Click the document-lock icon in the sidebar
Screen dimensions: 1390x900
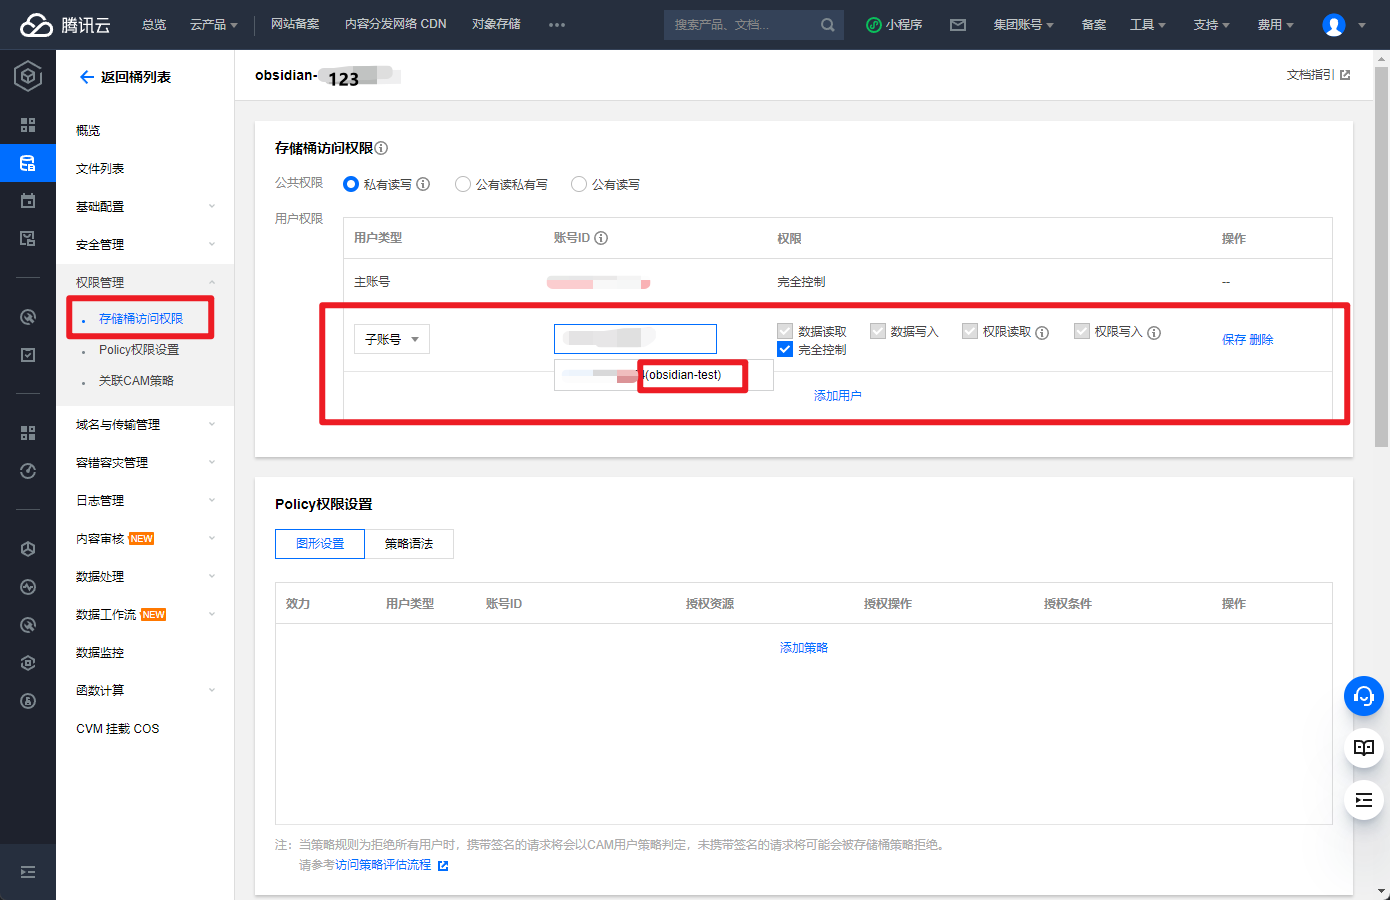(x=28, y=239)
